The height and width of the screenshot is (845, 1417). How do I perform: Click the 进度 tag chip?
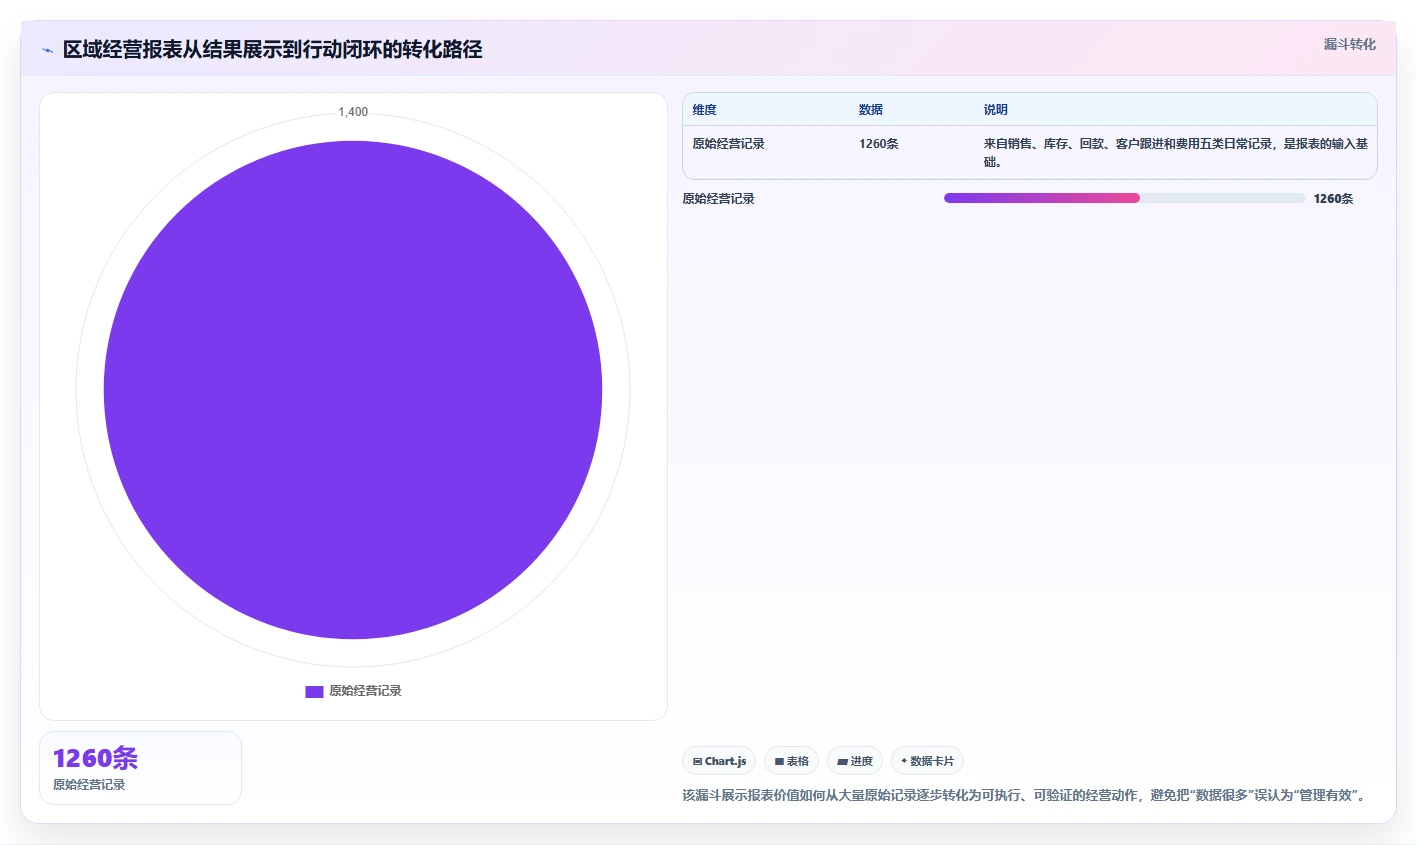[x=855, y=761]
